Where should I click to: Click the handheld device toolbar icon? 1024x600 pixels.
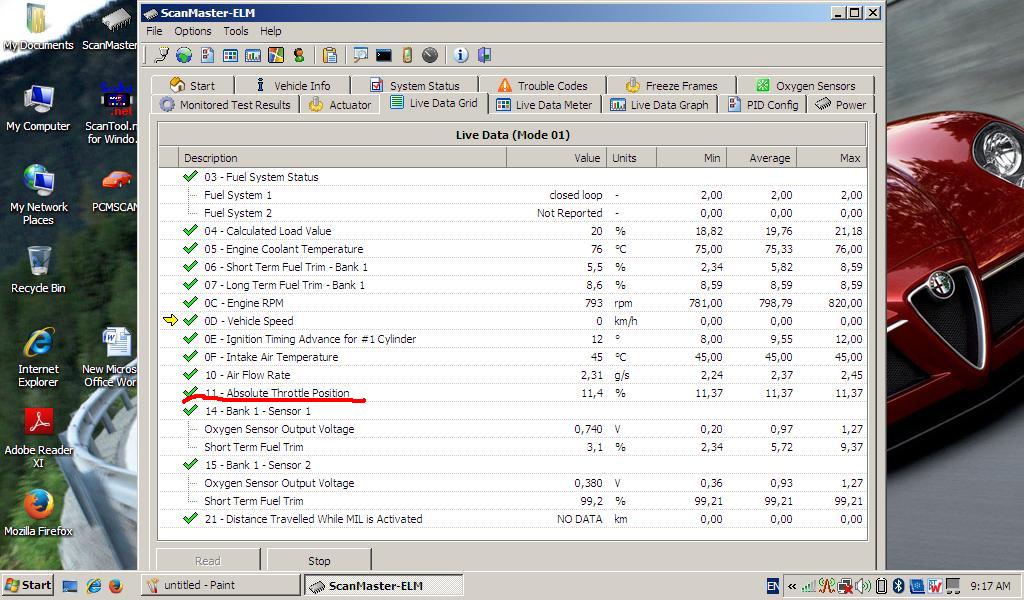click(x=407, y=55)
